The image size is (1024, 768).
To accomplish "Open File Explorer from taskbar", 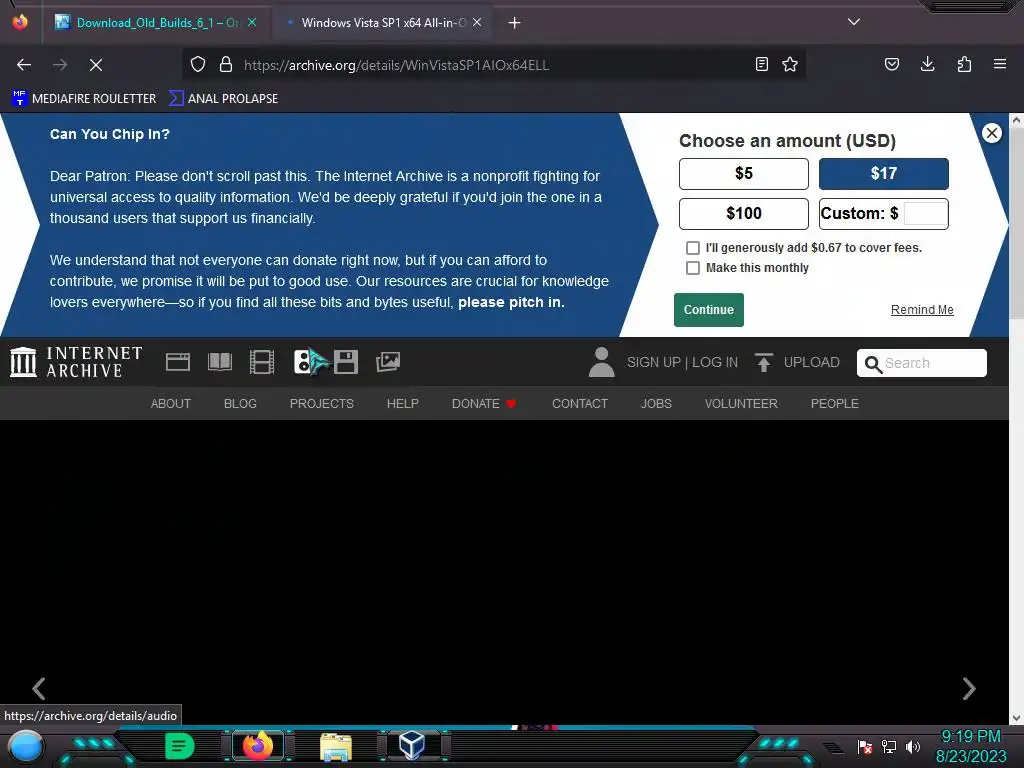I will pos(336,746).
